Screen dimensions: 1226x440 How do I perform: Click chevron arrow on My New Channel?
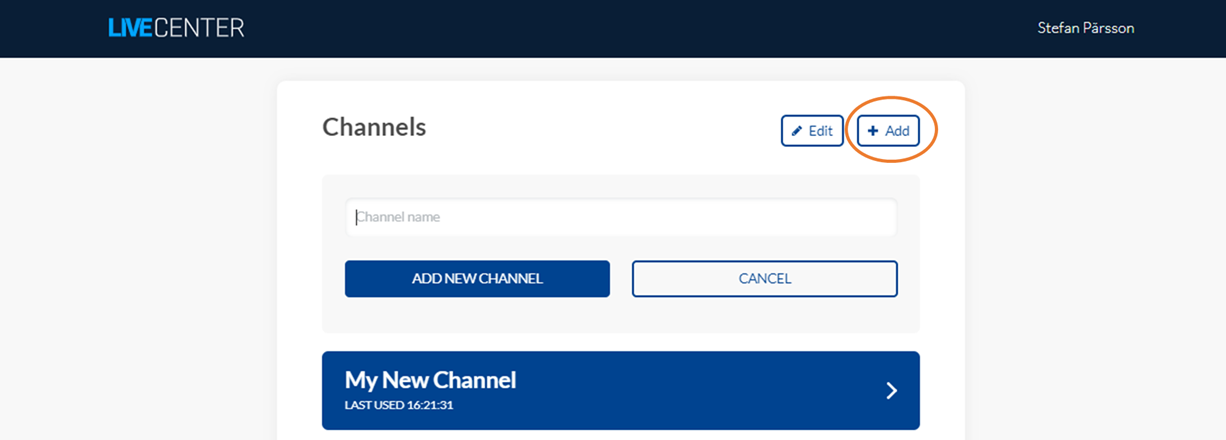892,391
